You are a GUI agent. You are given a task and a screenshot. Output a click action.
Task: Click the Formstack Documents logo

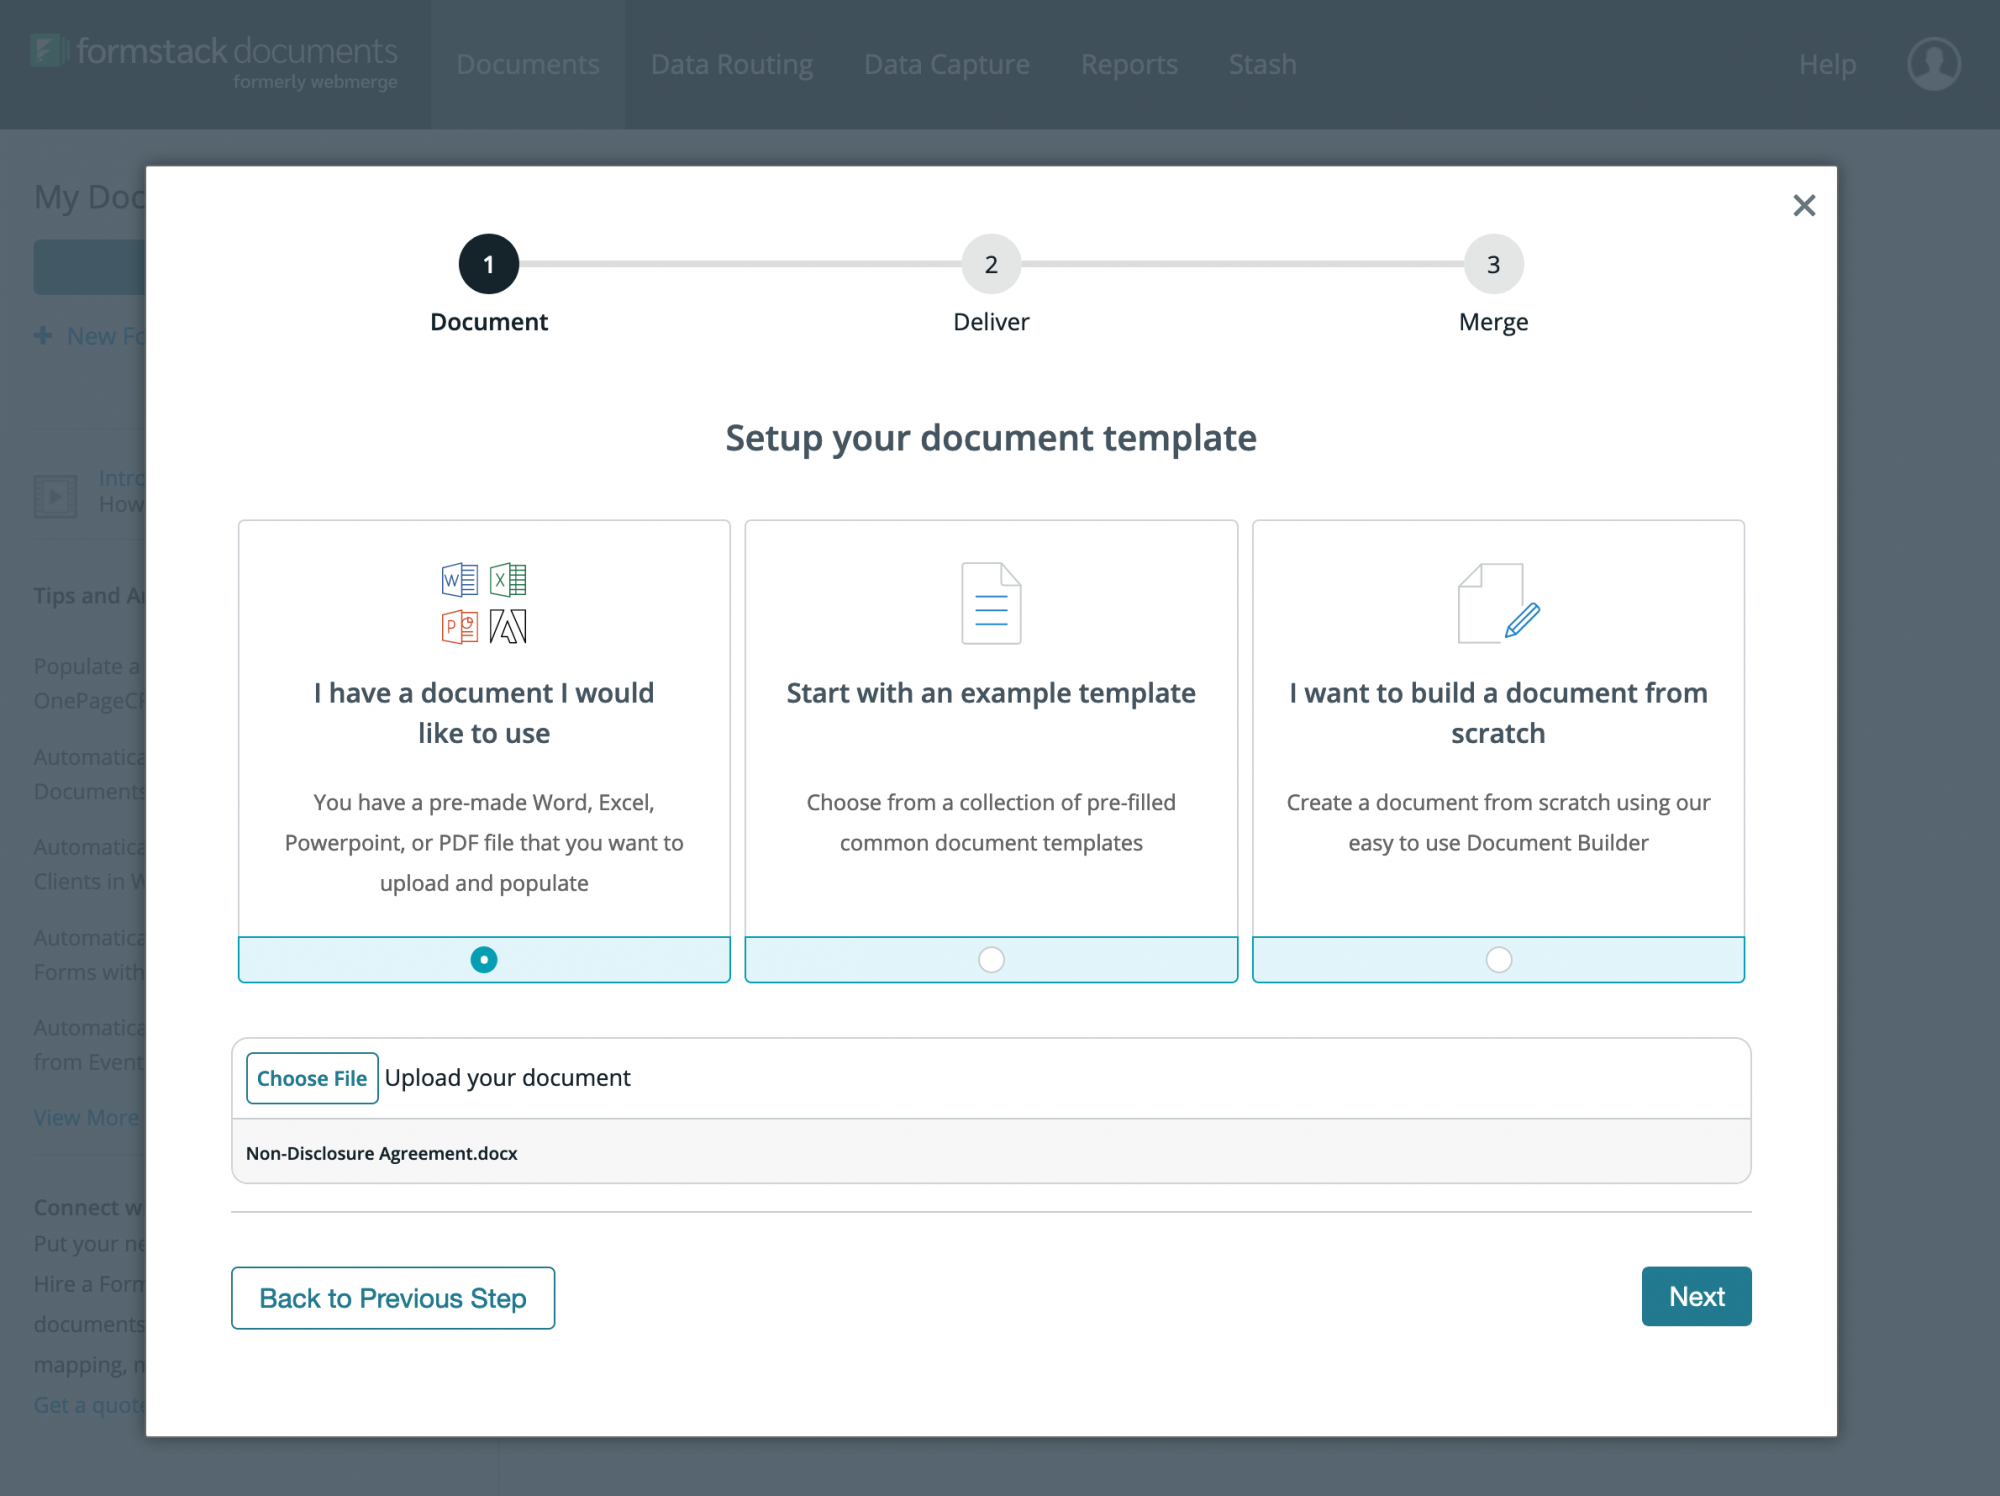tap(215, 60)
